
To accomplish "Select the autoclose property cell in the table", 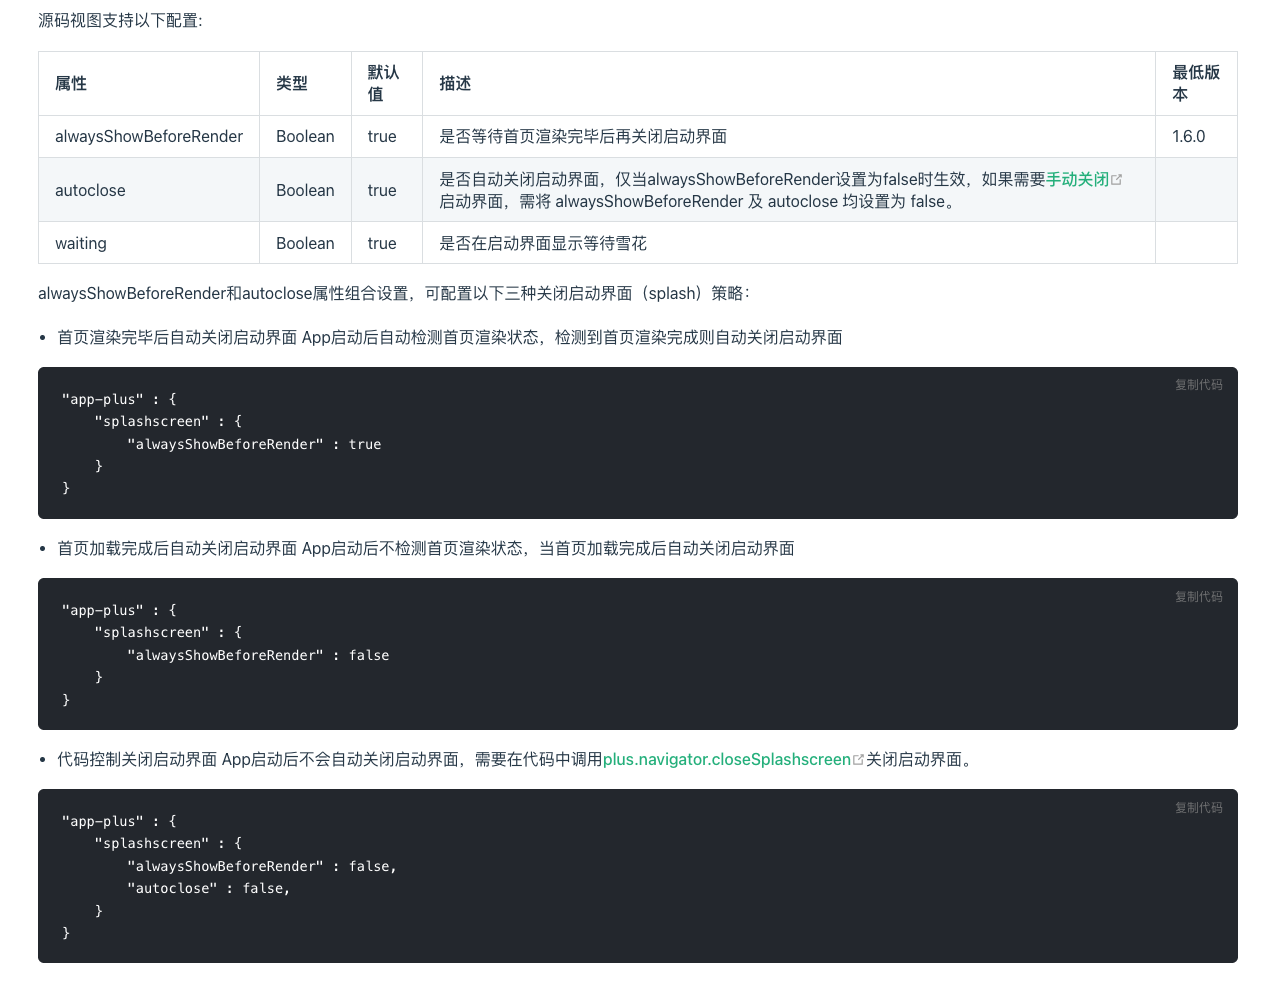I will [90, 191].
